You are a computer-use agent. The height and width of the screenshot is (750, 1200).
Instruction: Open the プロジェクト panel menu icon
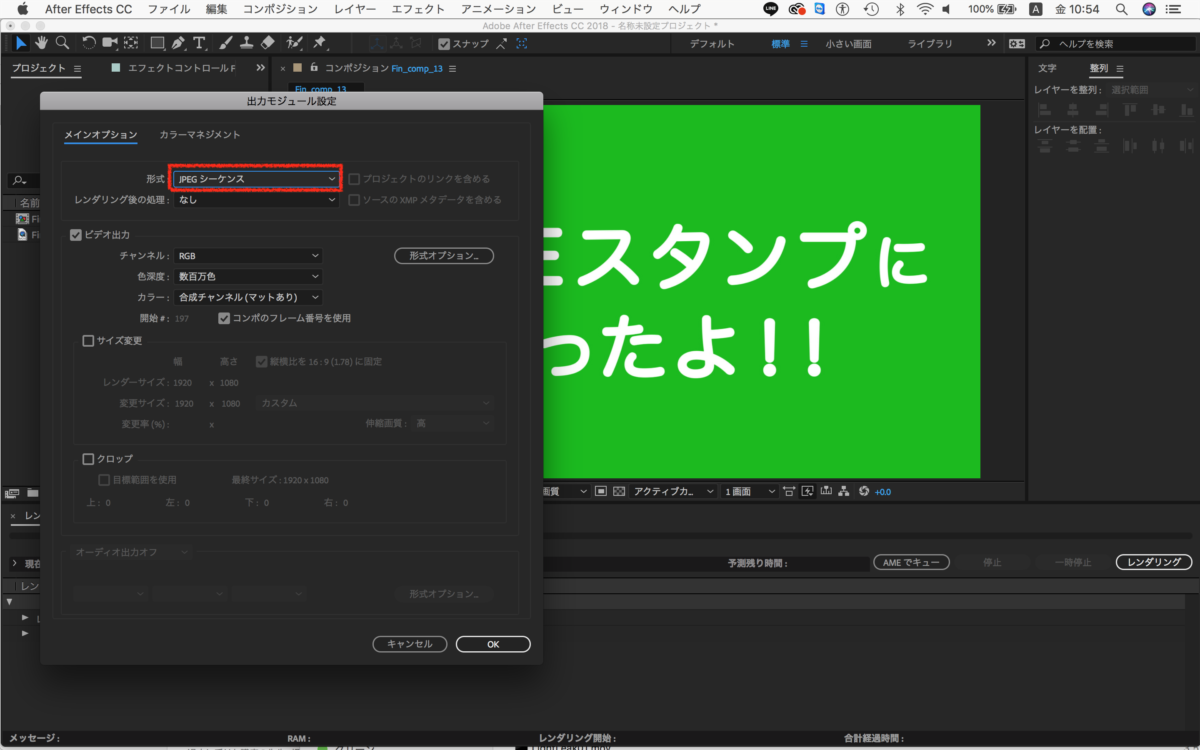tap(78, 68)
